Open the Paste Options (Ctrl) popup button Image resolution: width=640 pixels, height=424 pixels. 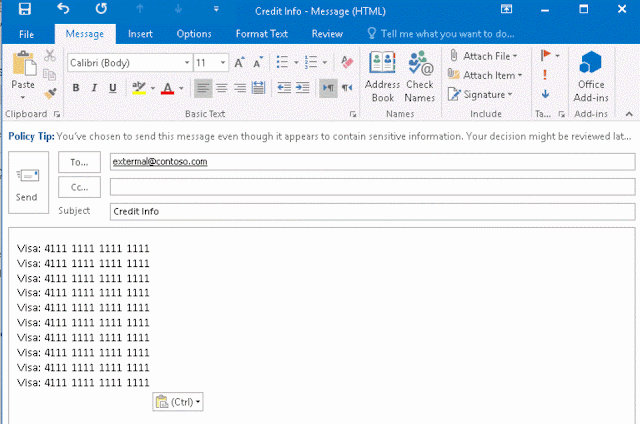point(178,402)
